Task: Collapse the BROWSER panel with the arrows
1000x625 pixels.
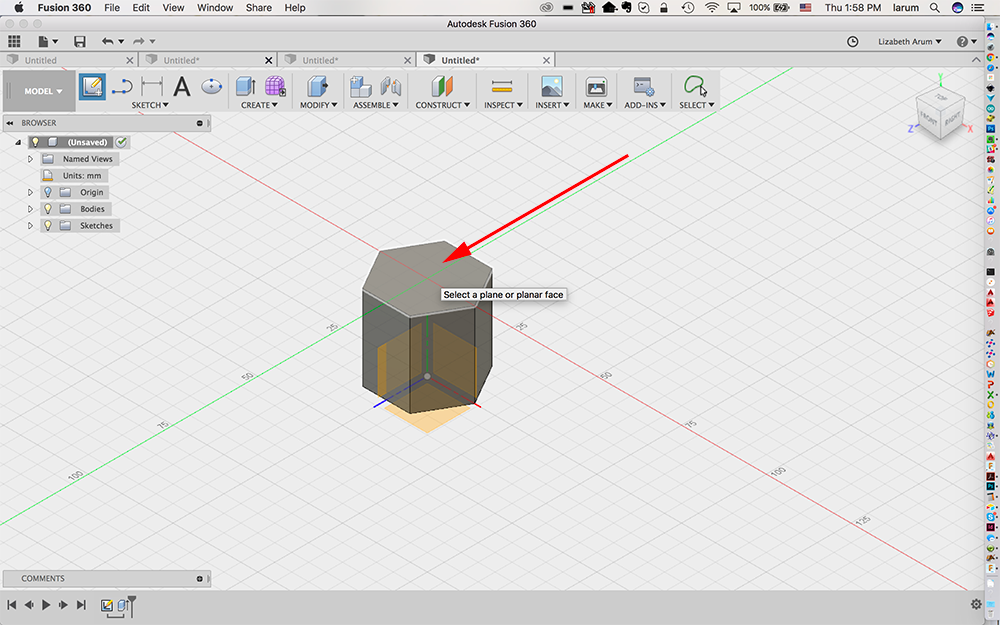Action: tap(10, 122)
